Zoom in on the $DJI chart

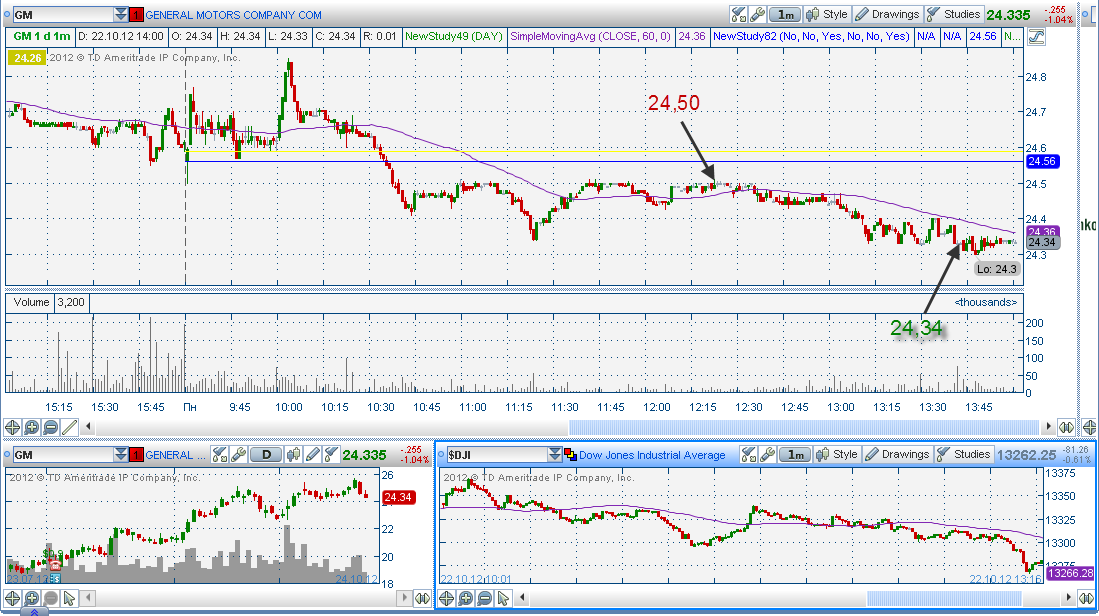pos(465,598)
